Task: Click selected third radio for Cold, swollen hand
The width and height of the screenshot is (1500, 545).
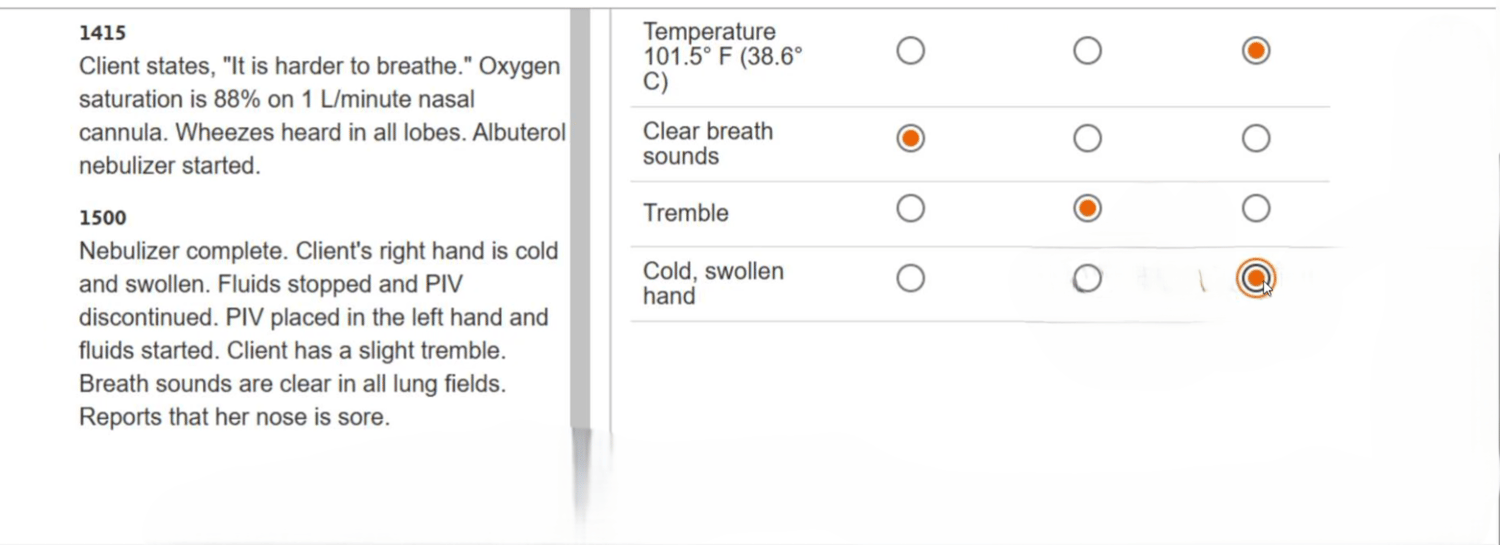Action: [x=1256, y=278]
